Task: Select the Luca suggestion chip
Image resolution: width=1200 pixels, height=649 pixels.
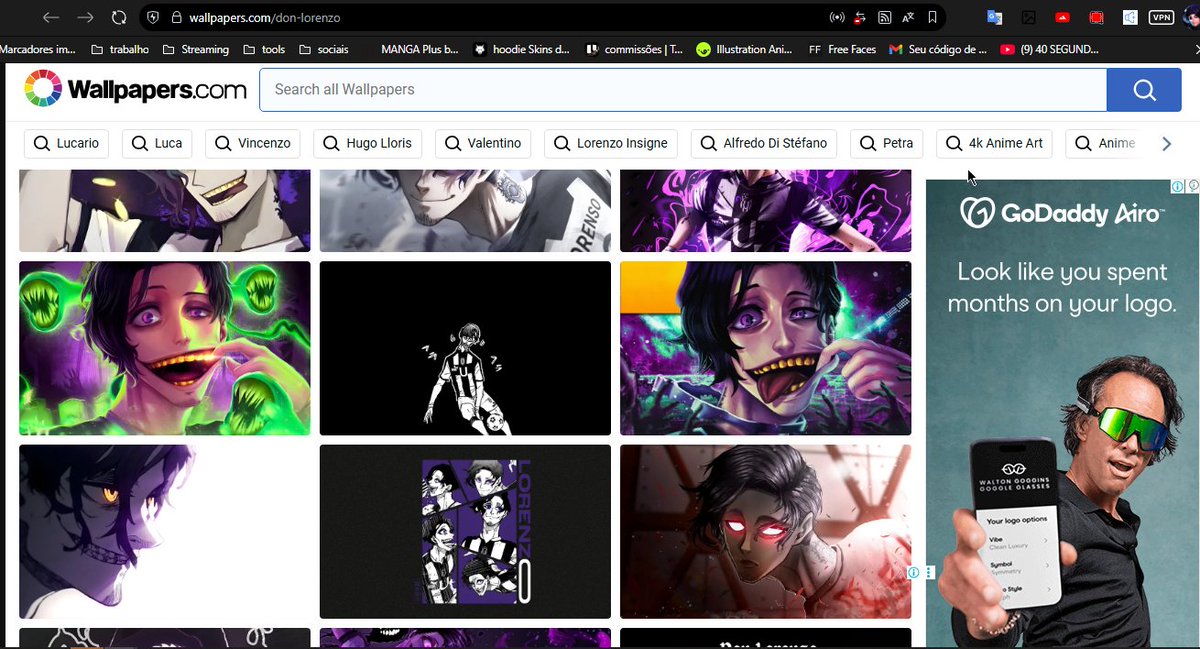Action: click(x=157, y=144)
